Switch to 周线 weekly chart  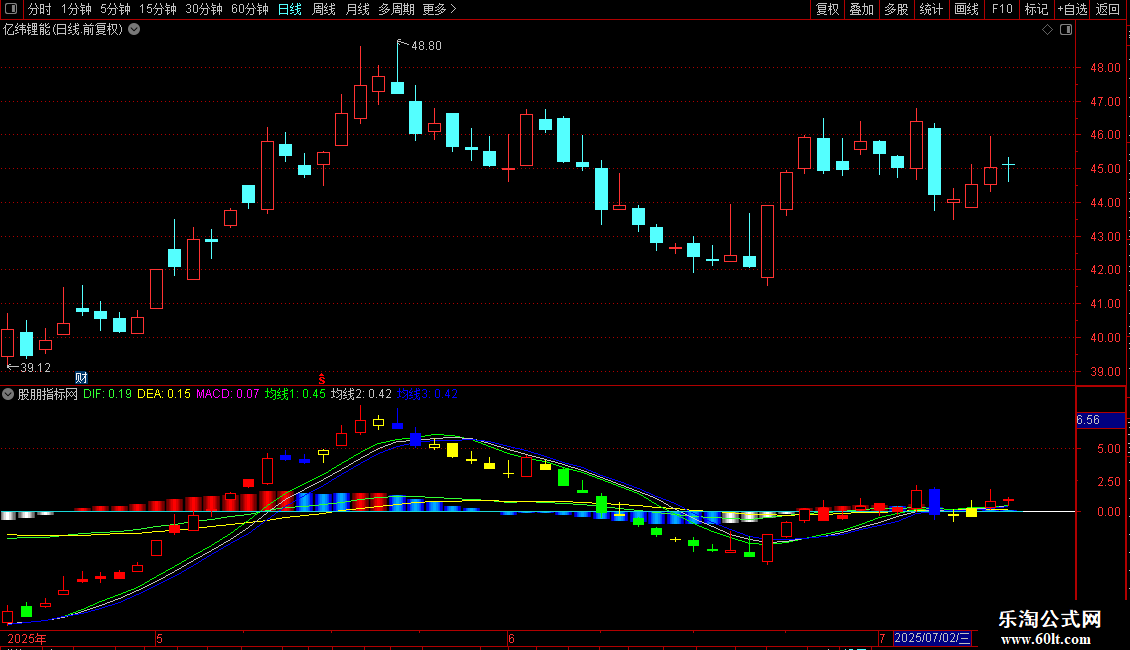pyautogui.click(x=324, y=9)
